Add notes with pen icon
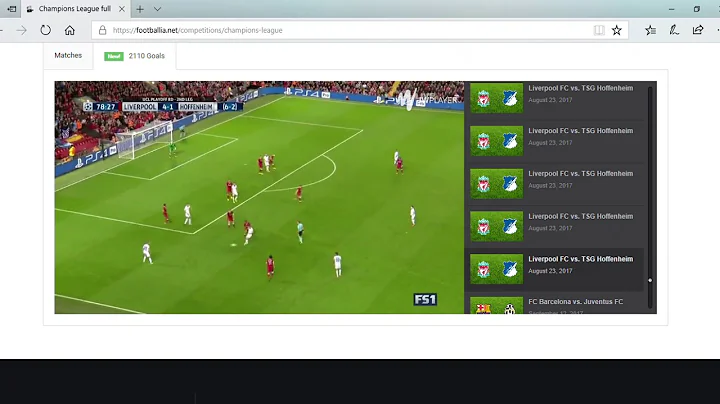 (x=674, y=30)
